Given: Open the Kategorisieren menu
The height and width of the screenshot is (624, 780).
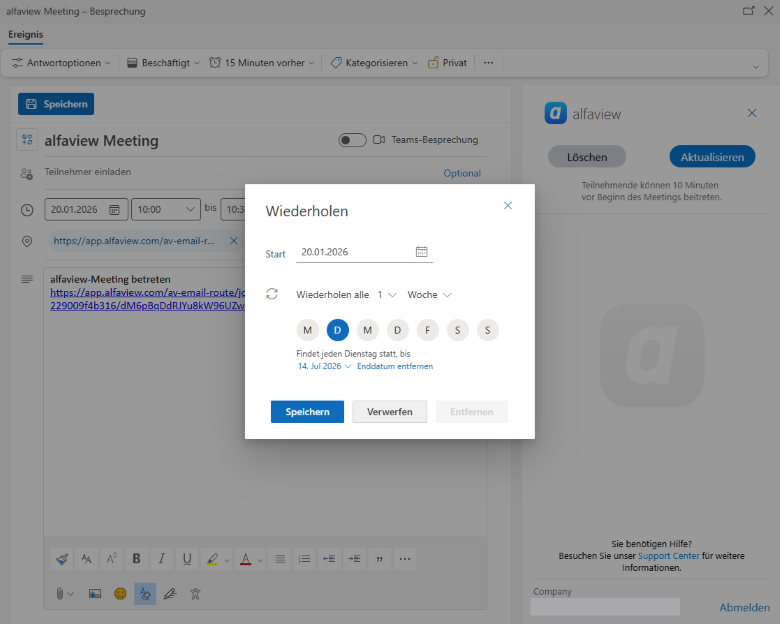Looking at the screenshot, I should [x=374, y=63].
